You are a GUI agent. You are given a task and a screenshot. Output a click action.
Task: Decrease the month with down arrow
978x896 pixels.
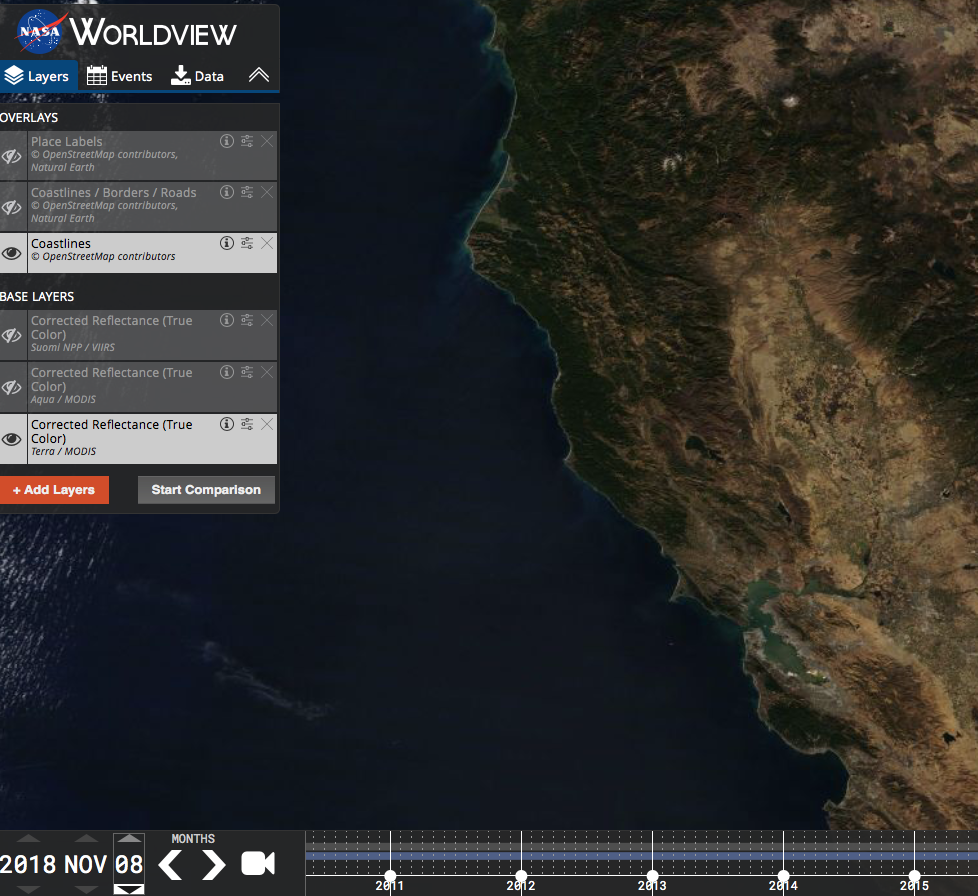point(86,890)
